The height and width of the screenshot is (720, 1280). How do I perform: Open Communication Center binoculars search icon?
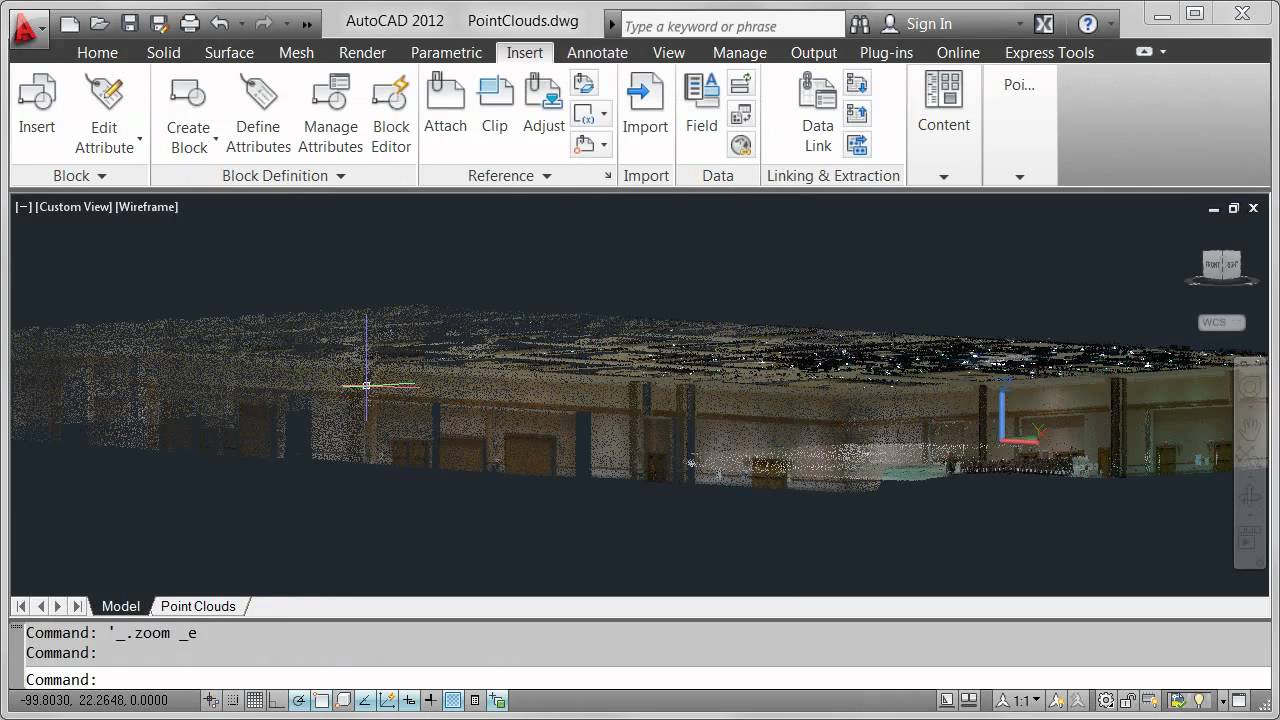point(859,24)
